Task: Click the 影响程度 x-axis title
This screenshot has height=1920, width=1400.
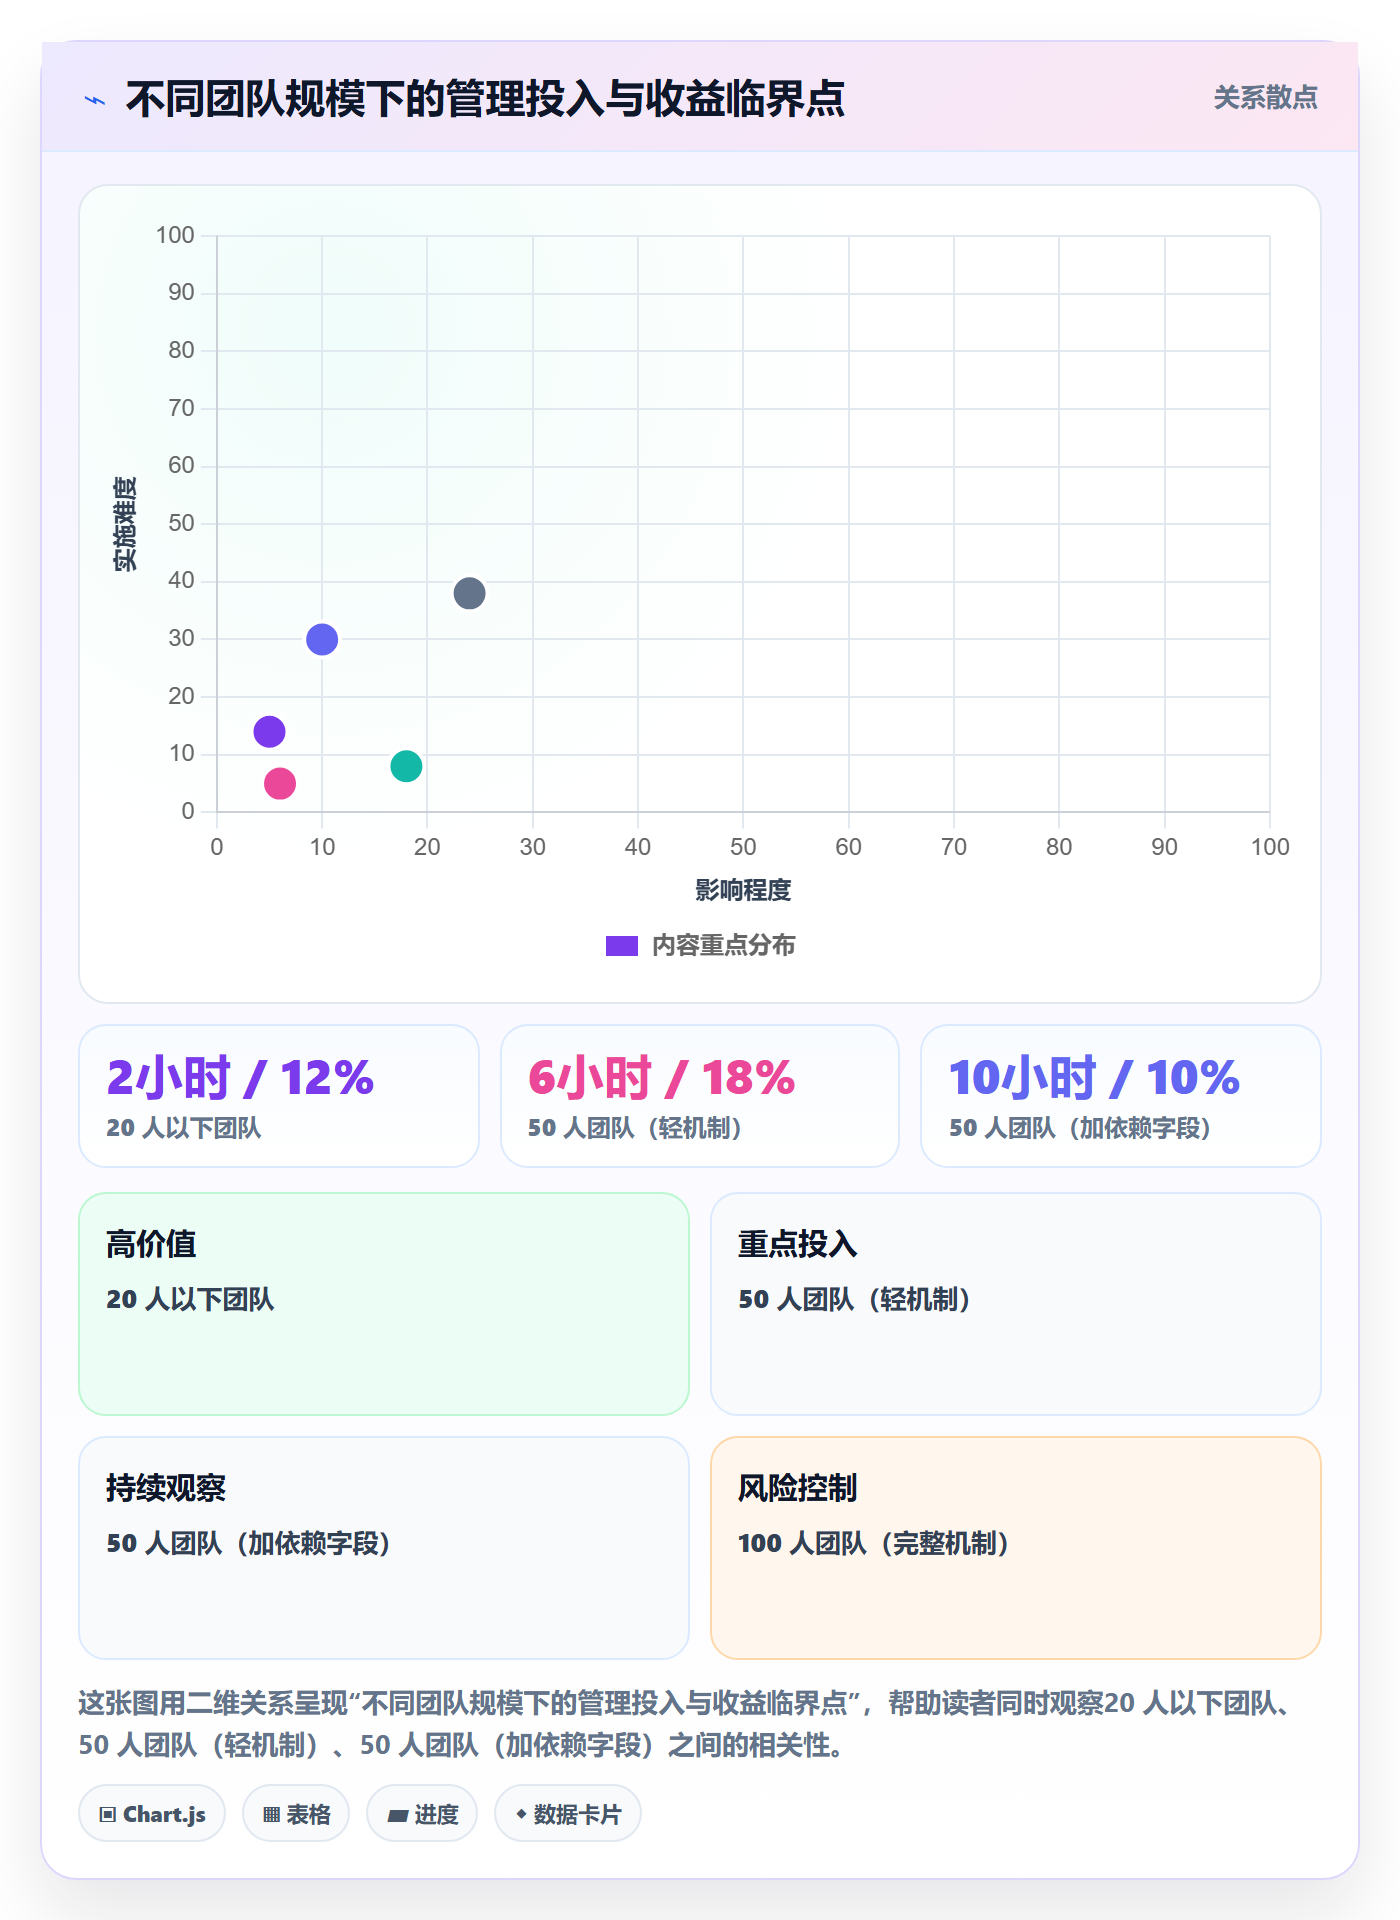Action: (743, 890)
